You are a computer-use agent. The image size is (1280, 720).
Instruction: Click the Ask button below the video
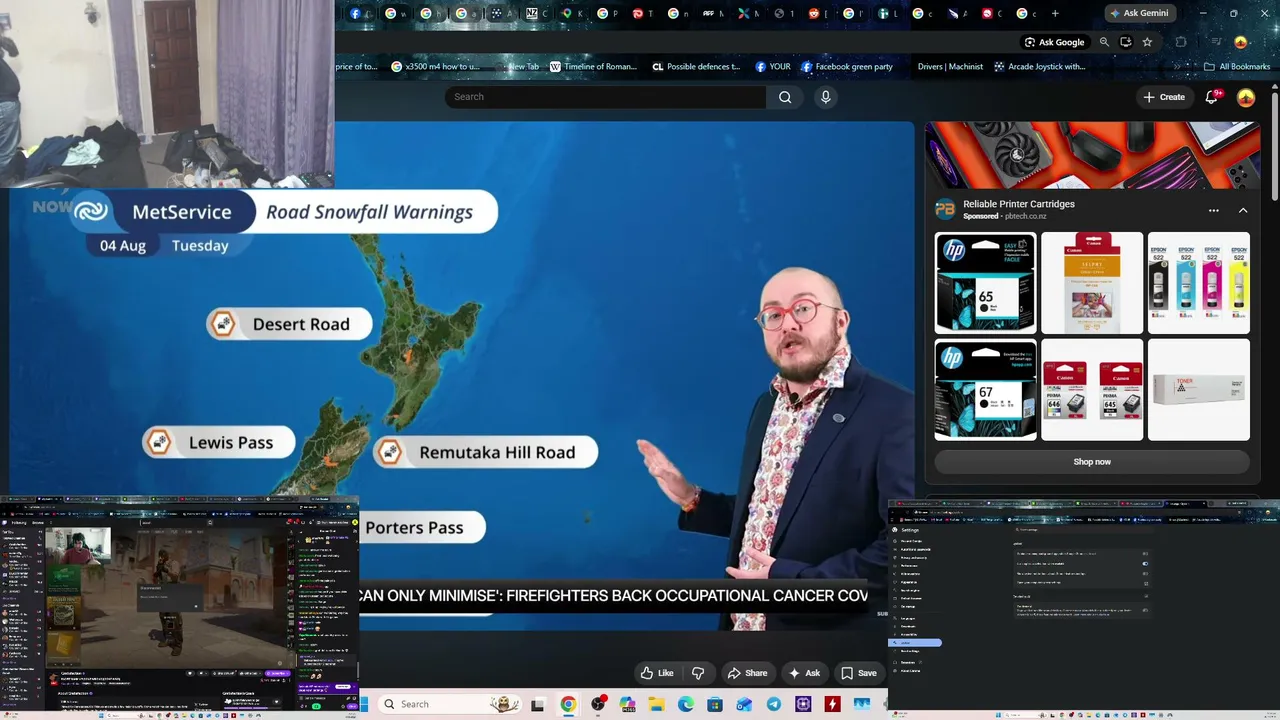(804, 673)
